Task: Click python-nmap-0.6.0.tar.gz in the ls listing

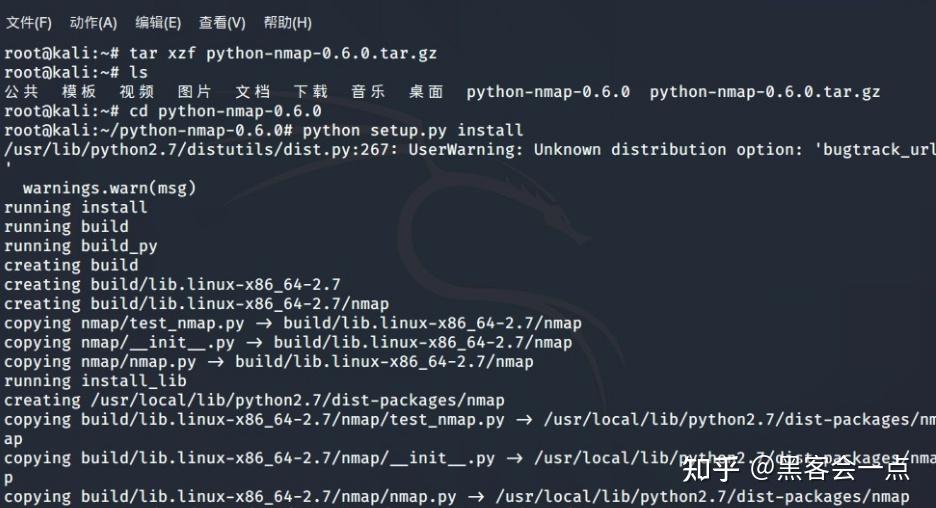Action: [x=765, y=92]
